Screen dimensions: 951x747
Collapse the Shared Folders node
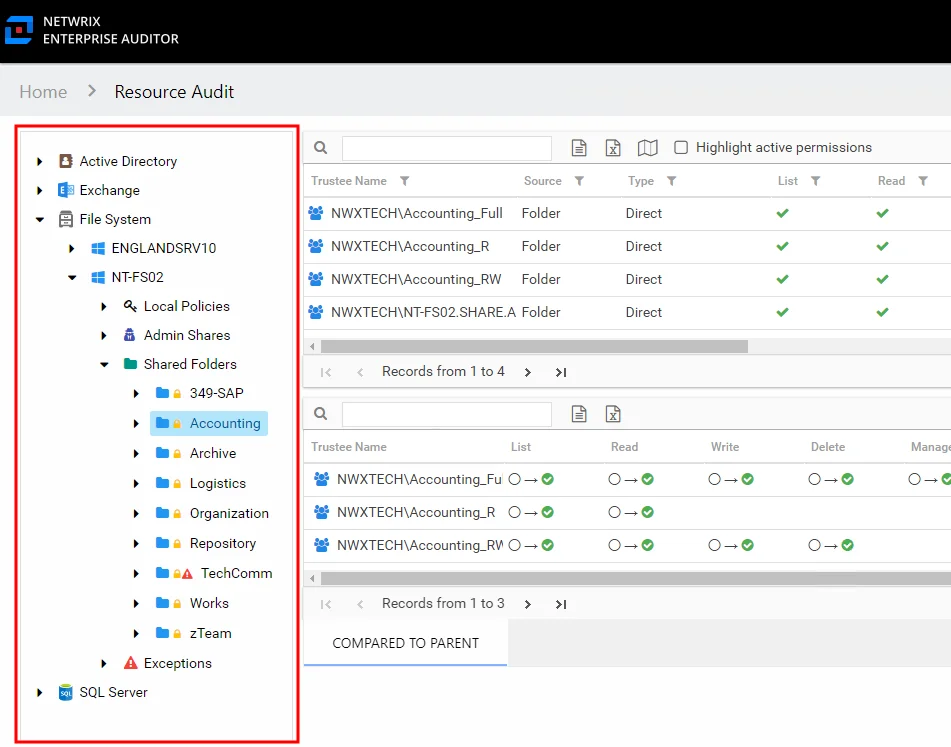104,364
